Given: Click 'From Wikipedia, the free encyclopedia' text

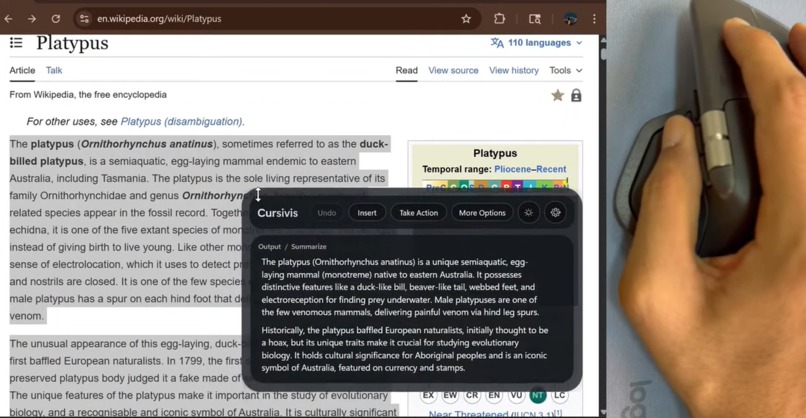Looking at the screenshot, I should [88, 95].
